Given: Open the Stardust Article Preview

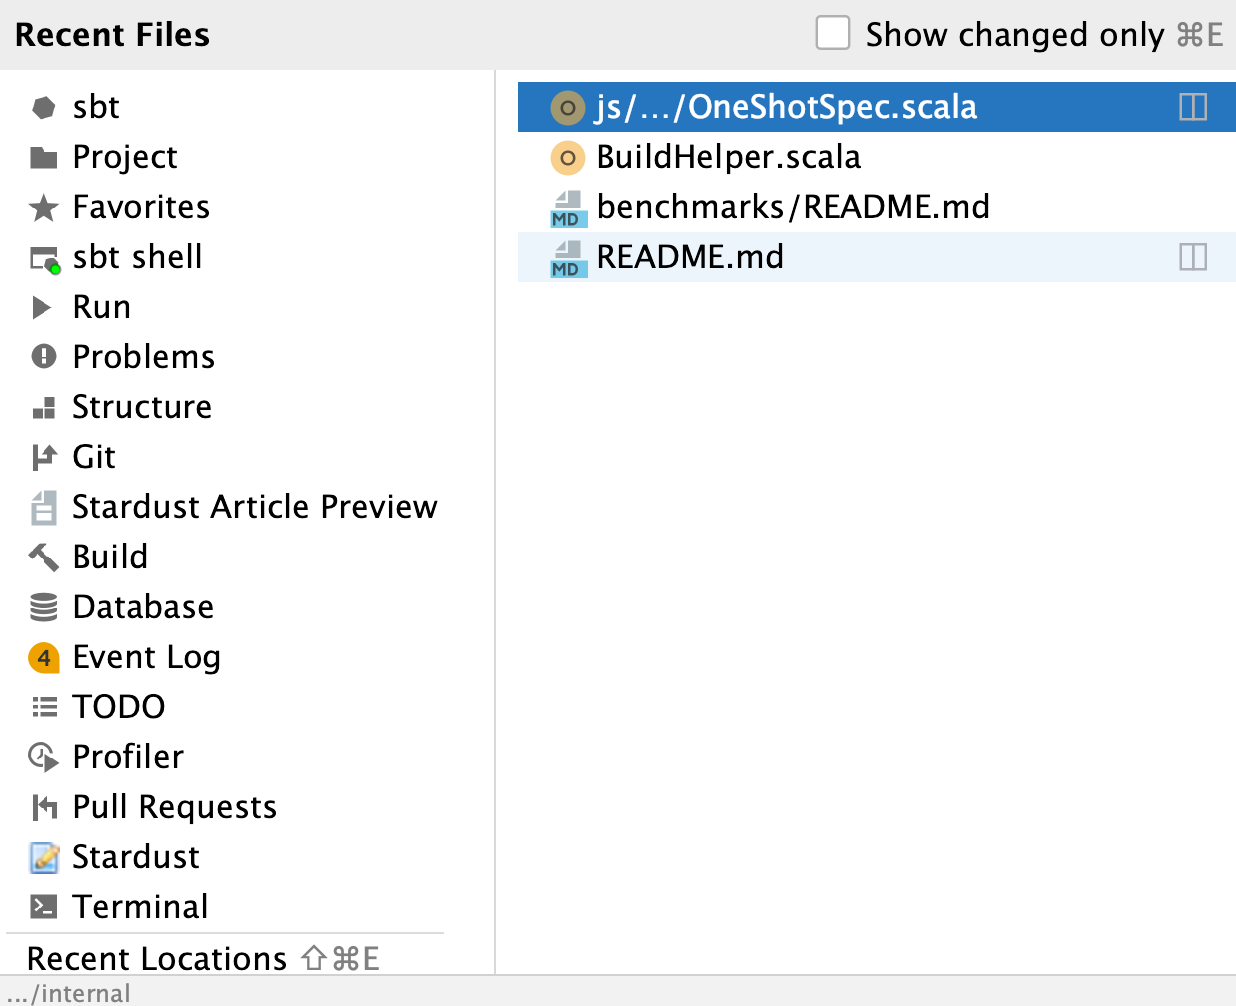Looking at the screenshot, I should [x=255, y=507].
